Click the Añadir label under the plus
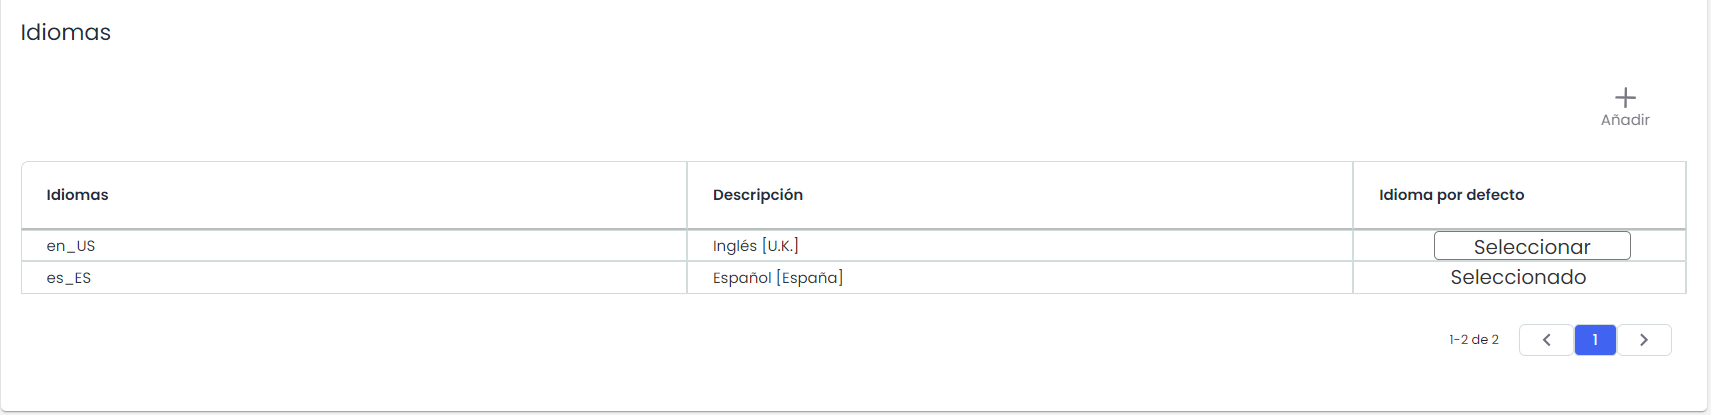 [1625, 120]
